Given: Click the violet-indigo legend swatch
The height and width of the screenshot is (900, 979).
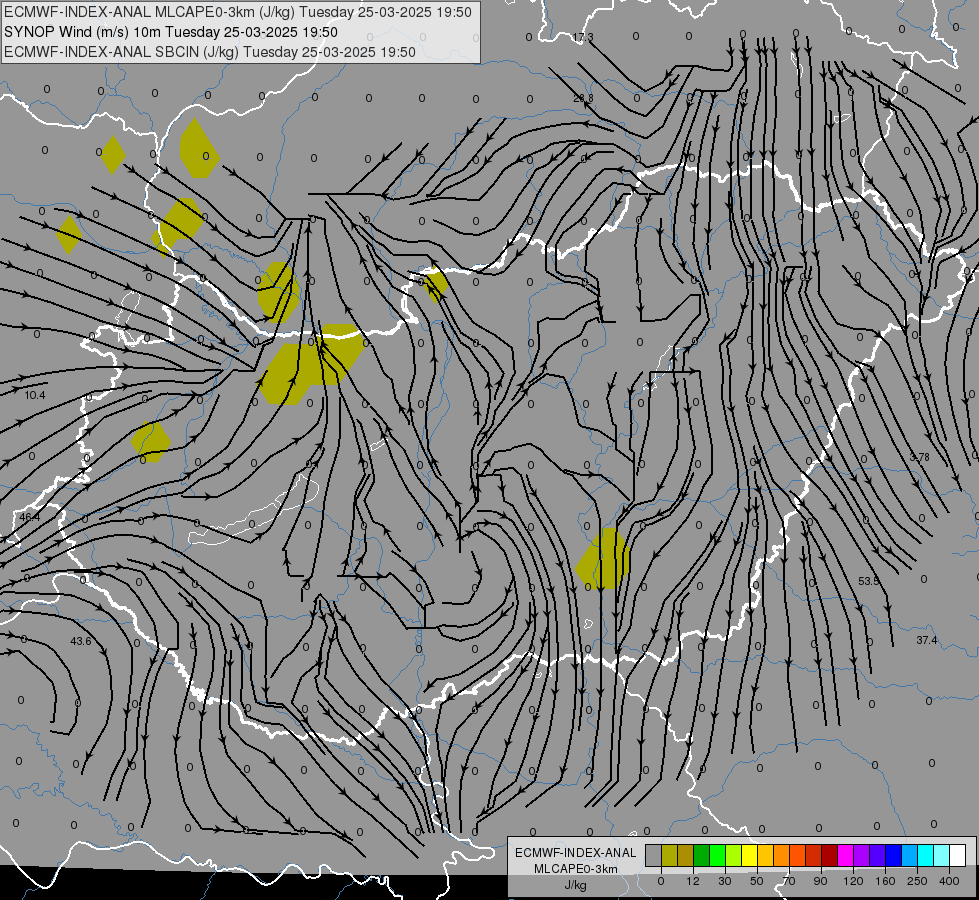Looking at the screenshot, I should (878, 855).
